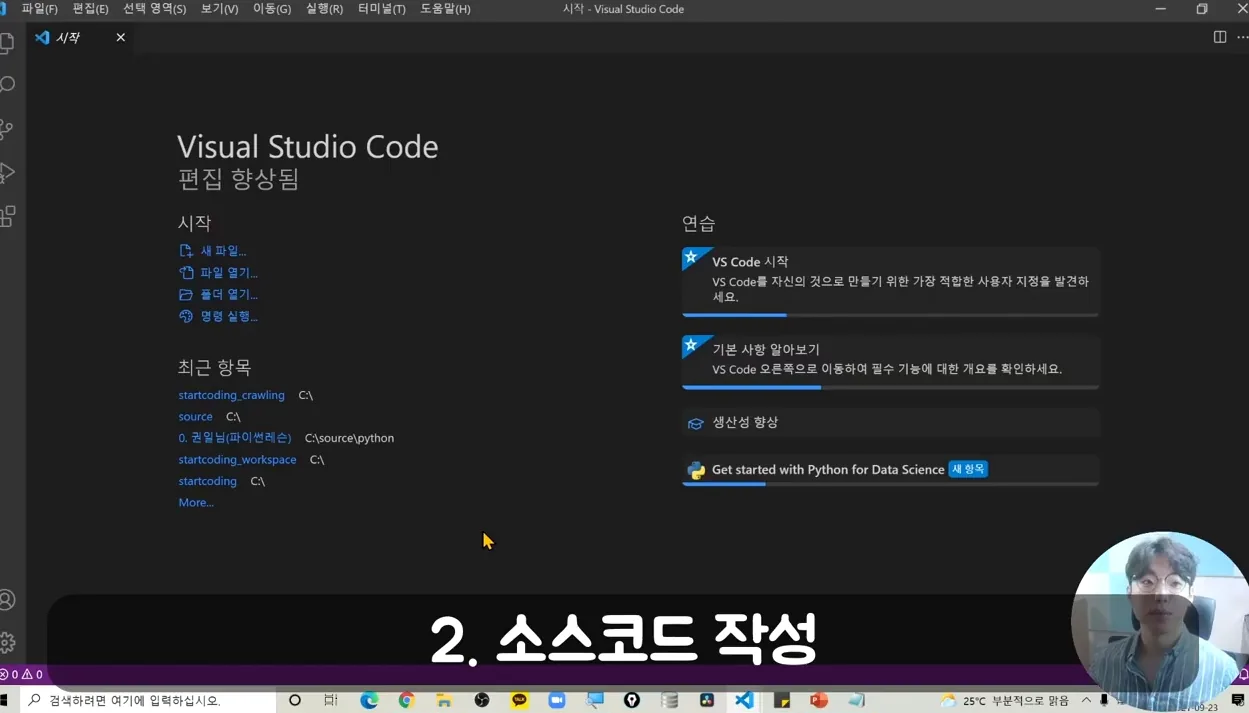Open recent startcoding_workspace folder
Screen dimensions: 1249x713
237,460
